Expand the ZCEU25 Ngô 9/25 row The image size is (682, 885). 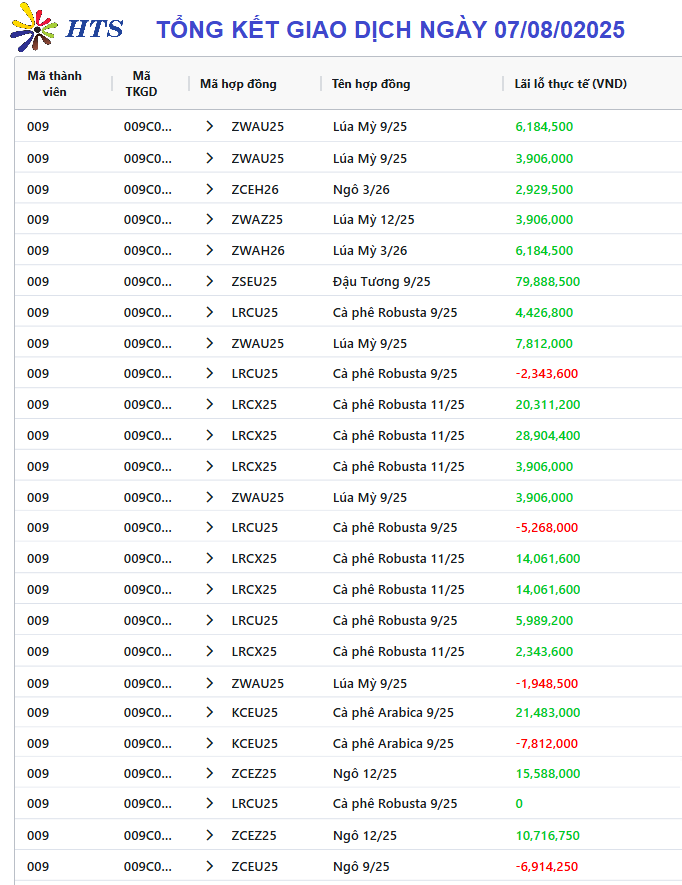tap(209, 867)
